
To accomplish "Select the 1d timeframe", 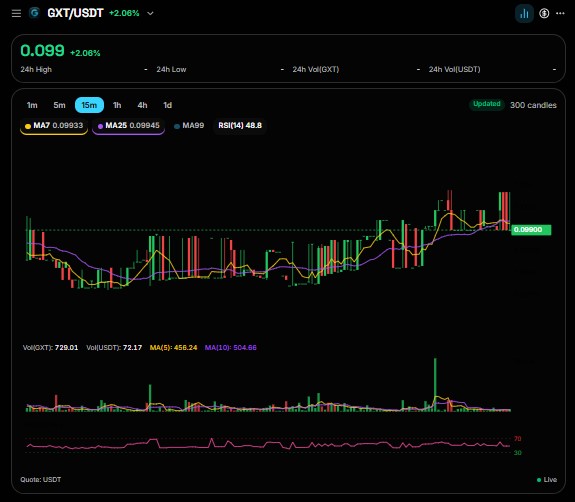I will pos(168,105).
